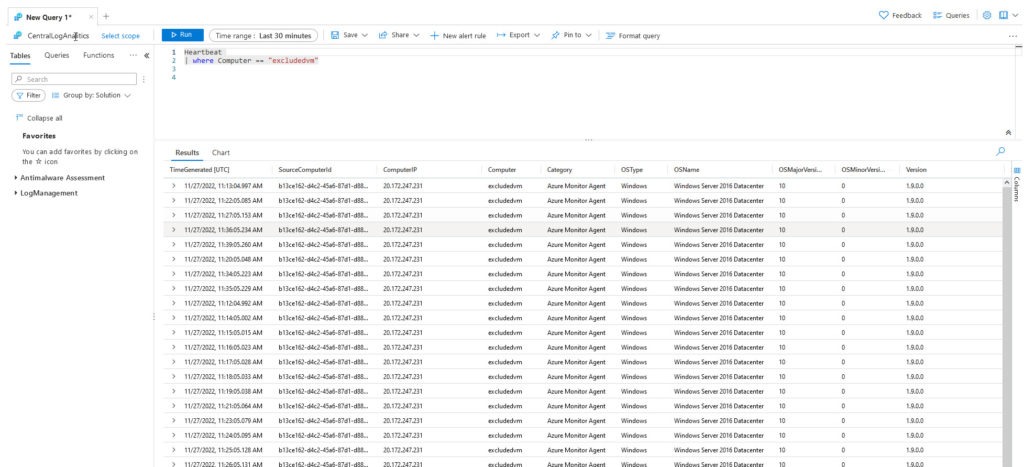Open search options vertical dots
This screenshot has width=1024, height=467.
pyautogui.click(x=144, y=79)
